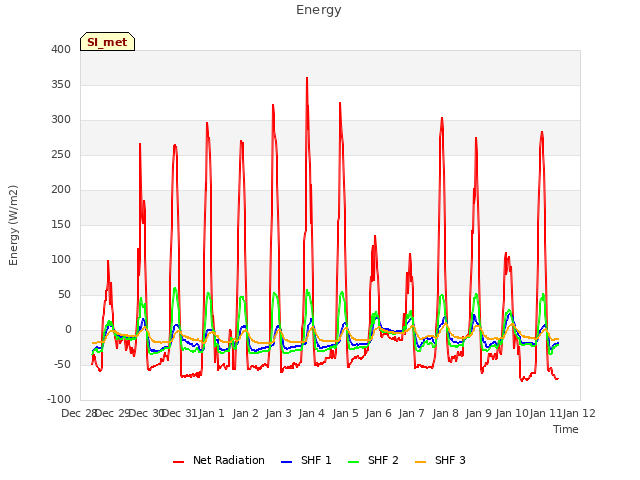
Task: Click the red Net Radiation legend swatch
Action: 178,462
